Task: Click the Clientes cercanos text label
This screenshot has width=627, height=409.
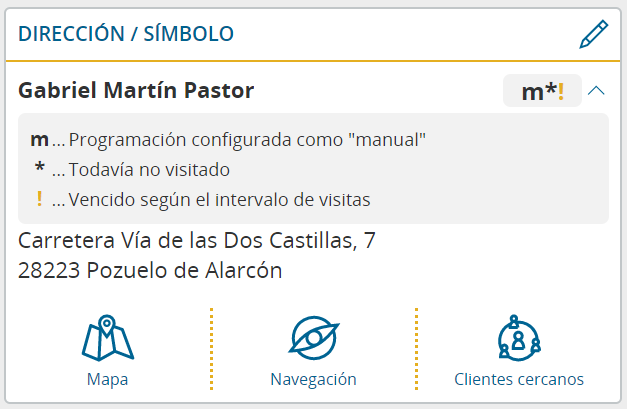Action: pyautogui.click(x=519, y=379)
